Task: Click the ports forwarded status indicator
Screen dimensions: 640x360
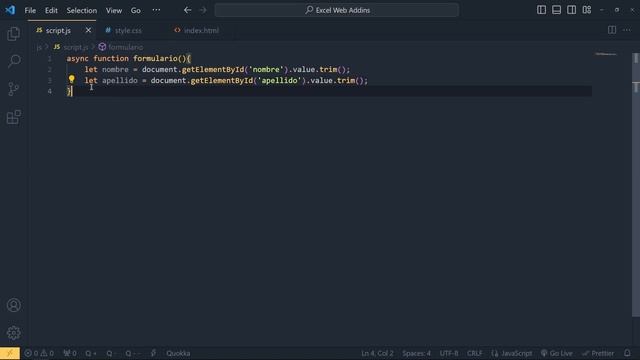Action: tap(70, 353)
